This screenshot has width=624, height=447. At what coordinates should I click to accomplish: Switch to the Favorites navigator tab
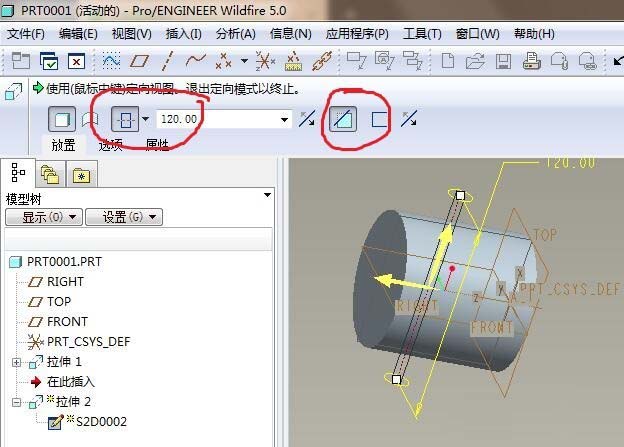point(82,174)
